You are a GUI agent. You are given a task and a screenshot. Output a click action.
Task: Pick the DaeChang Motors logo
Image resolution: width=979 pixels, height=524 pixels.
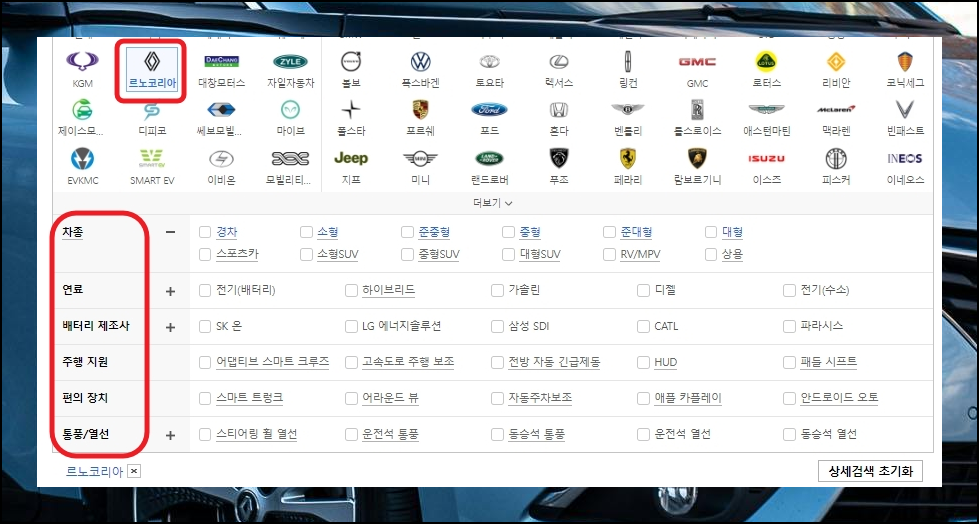pyautogui.click(x=221, y=61)
